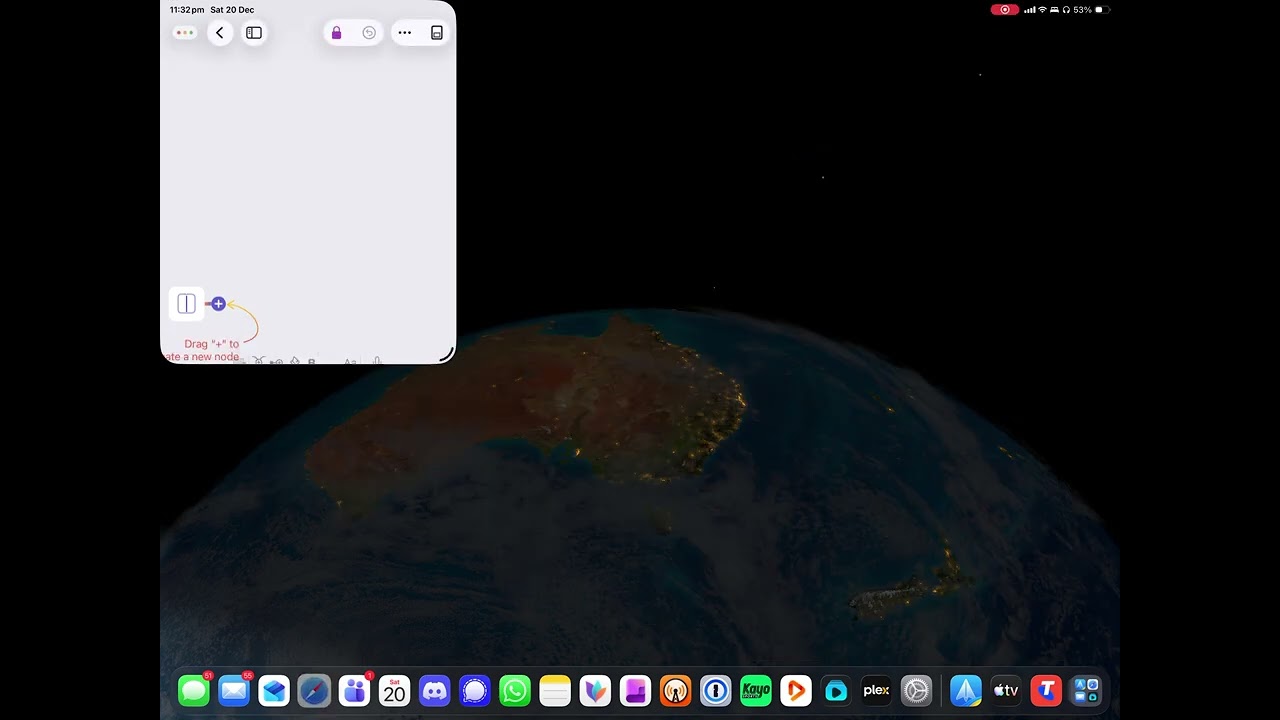Click the 53% battery indicator
This screenshot has width=1280, height=720.
(x=1091, y=10)
